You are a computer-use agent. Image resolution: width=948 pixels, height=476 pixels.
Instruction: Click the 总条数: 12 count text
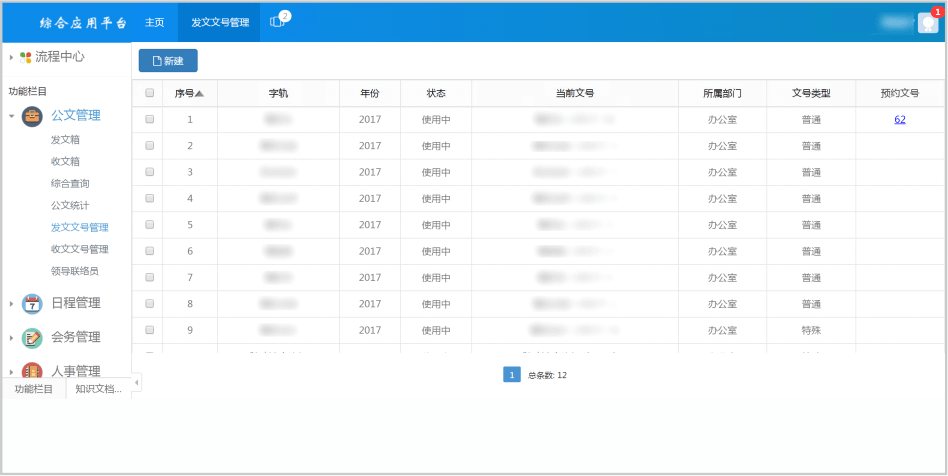547,376
